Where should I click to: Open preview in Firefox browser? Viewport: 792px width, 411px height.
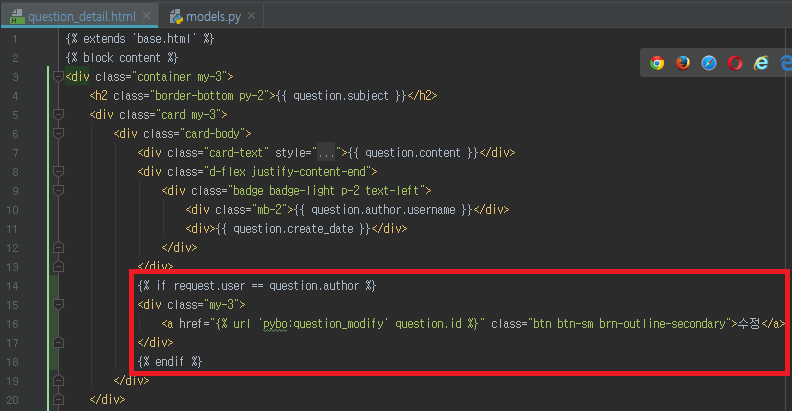[x=683, y=63]
